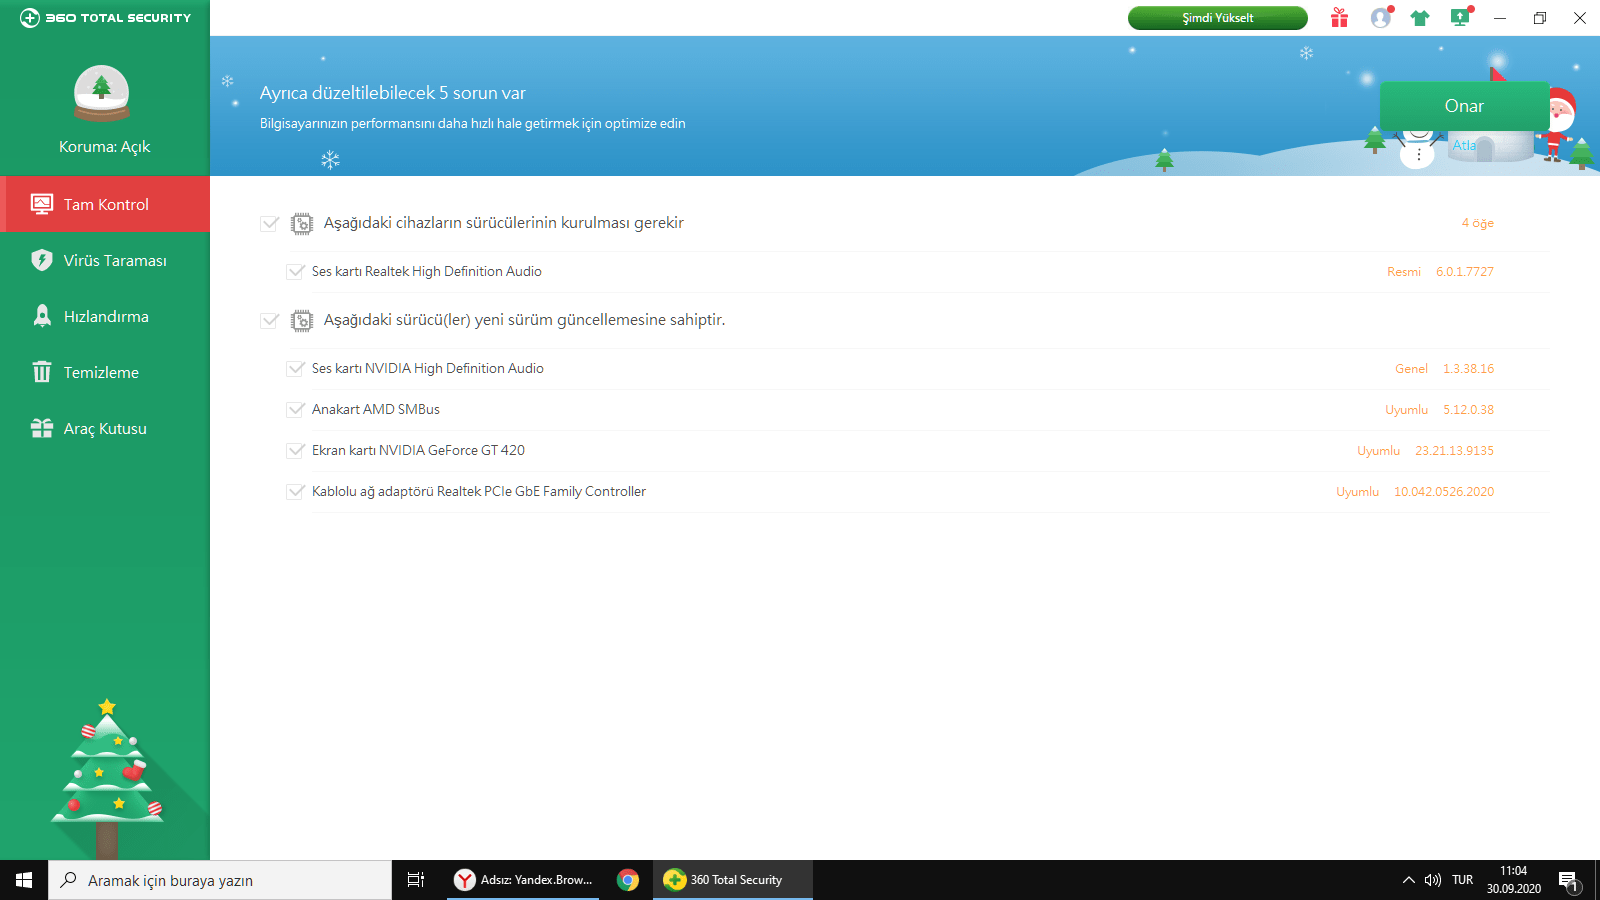Toggle the driver installation group checkbox
1600x900 pixels.
pyautogui.click(x=269, y=223)
